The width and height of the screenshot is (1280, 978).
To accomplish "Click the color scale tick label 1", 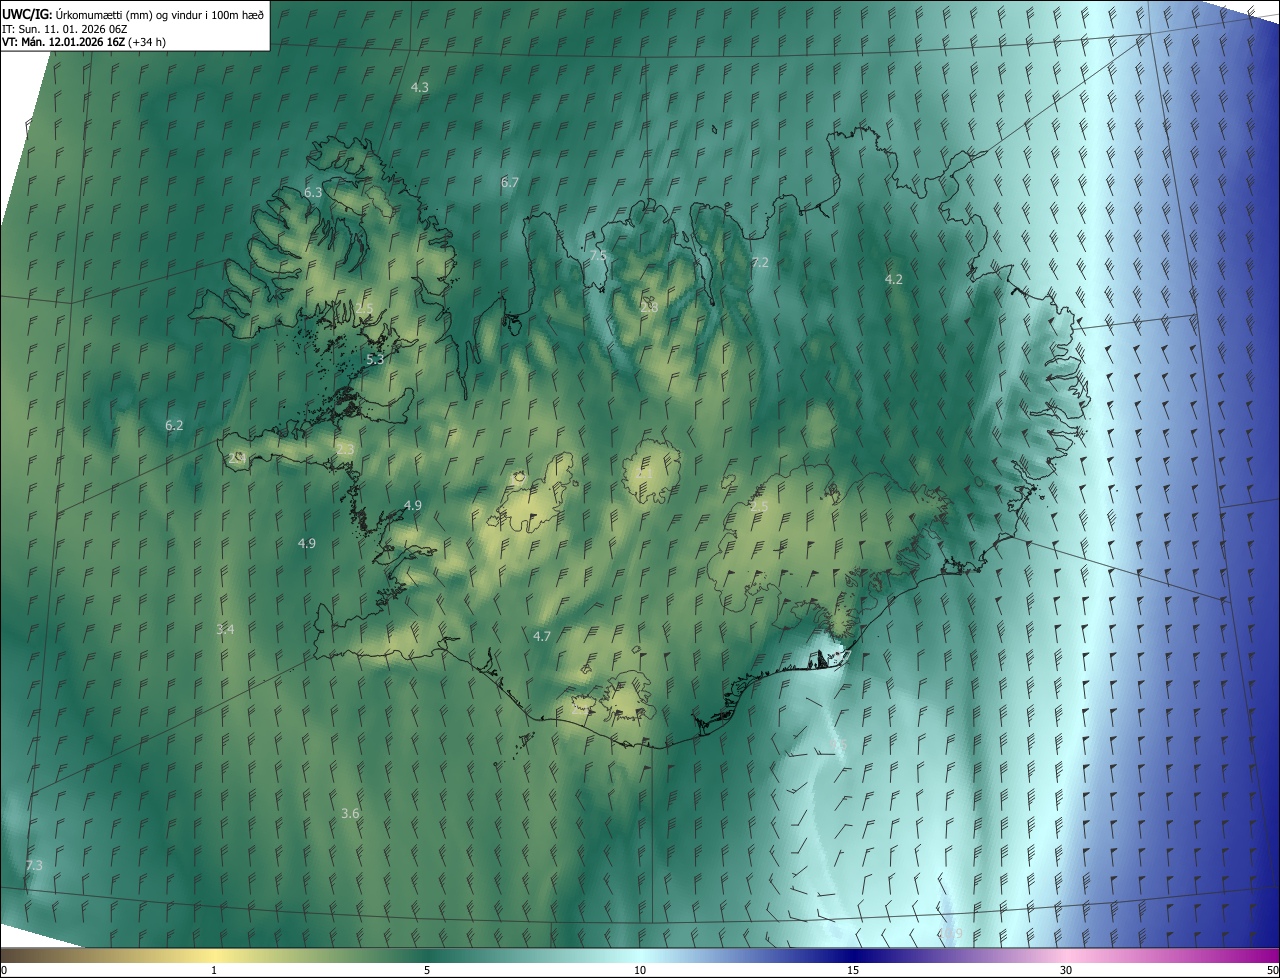I will pyautogui.click(x=214, y=970).
